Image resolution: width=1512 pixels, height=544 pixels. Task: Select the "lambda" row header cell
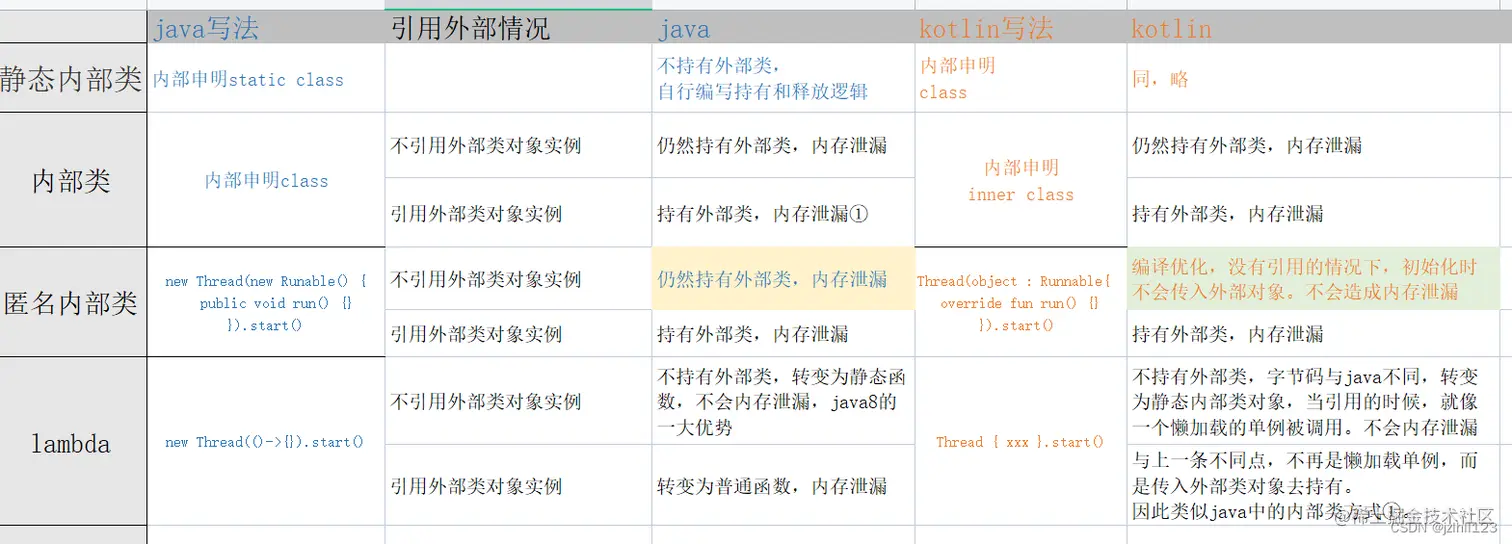point(73,441)
